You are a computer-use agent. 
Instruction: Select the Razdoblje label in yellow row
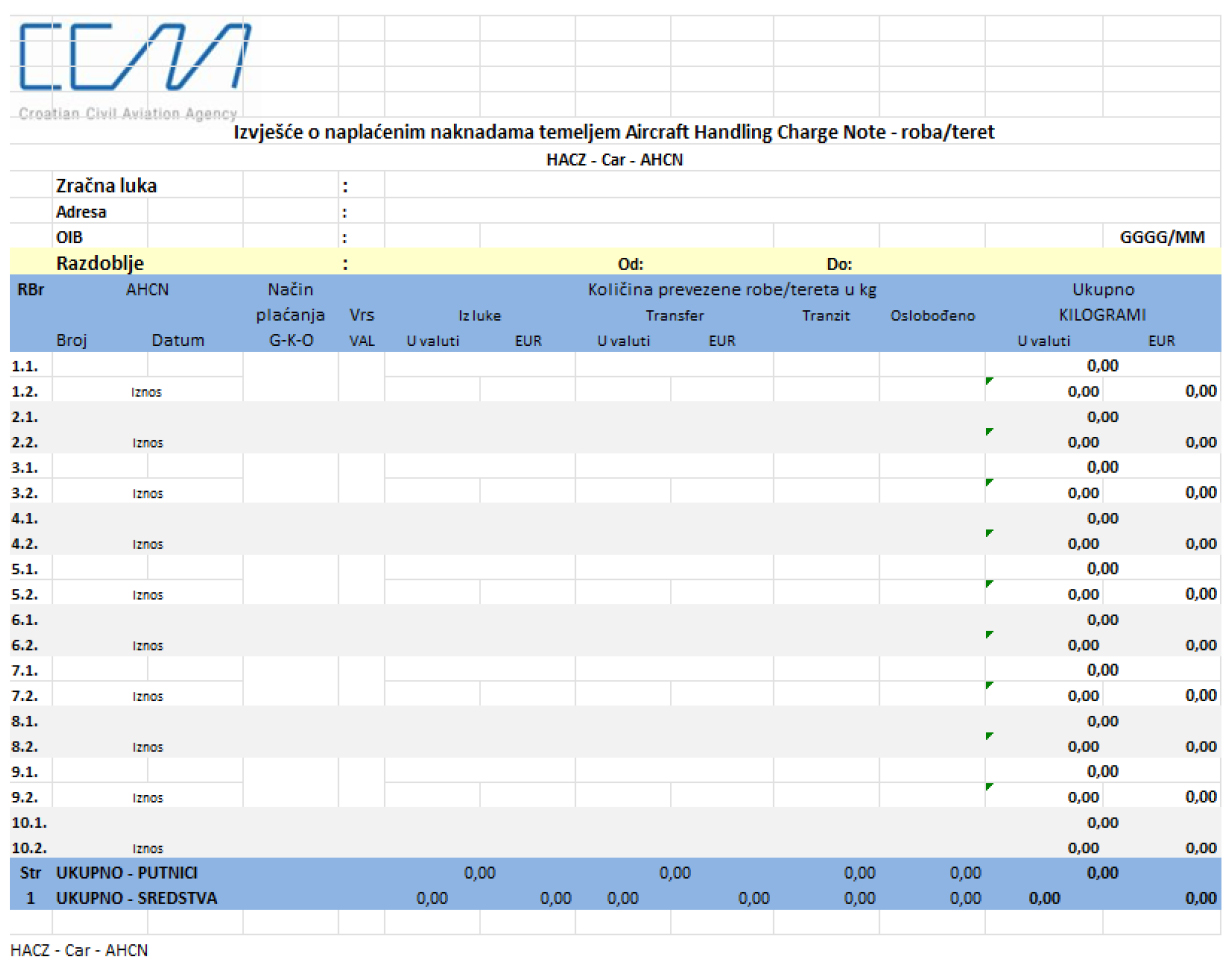coord(100,264)
